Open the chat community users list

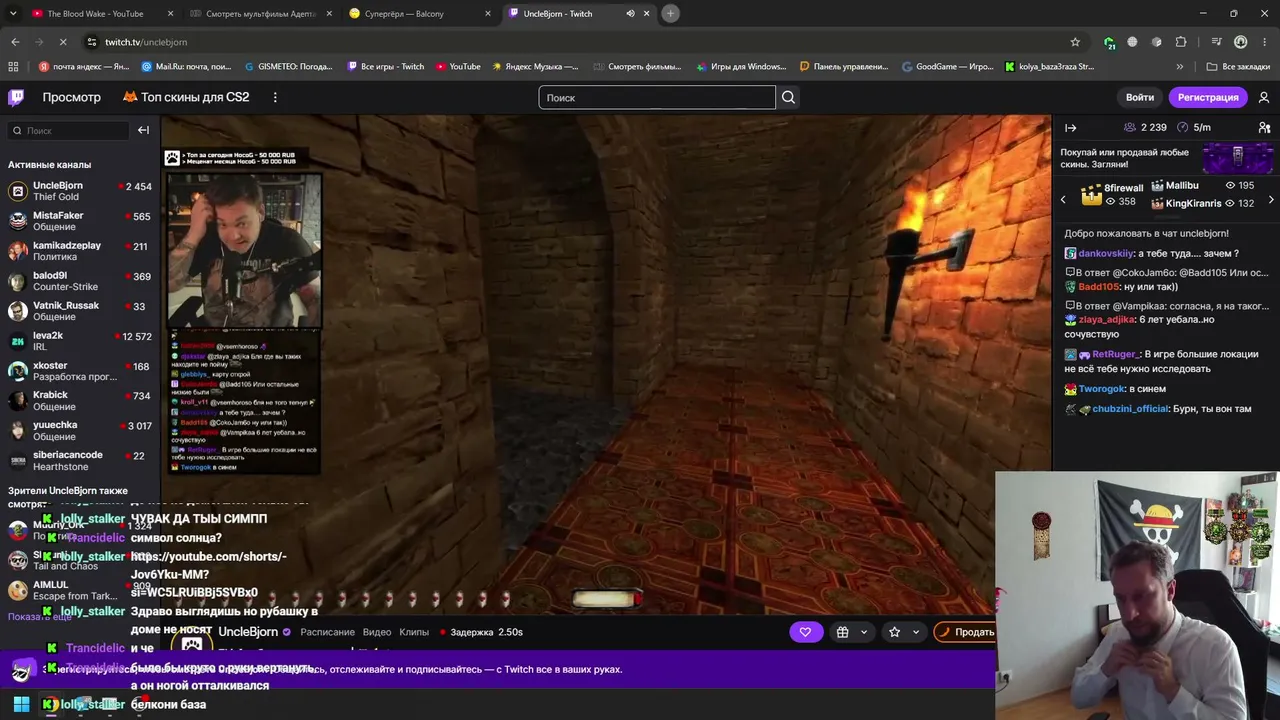pos(1264,128)
